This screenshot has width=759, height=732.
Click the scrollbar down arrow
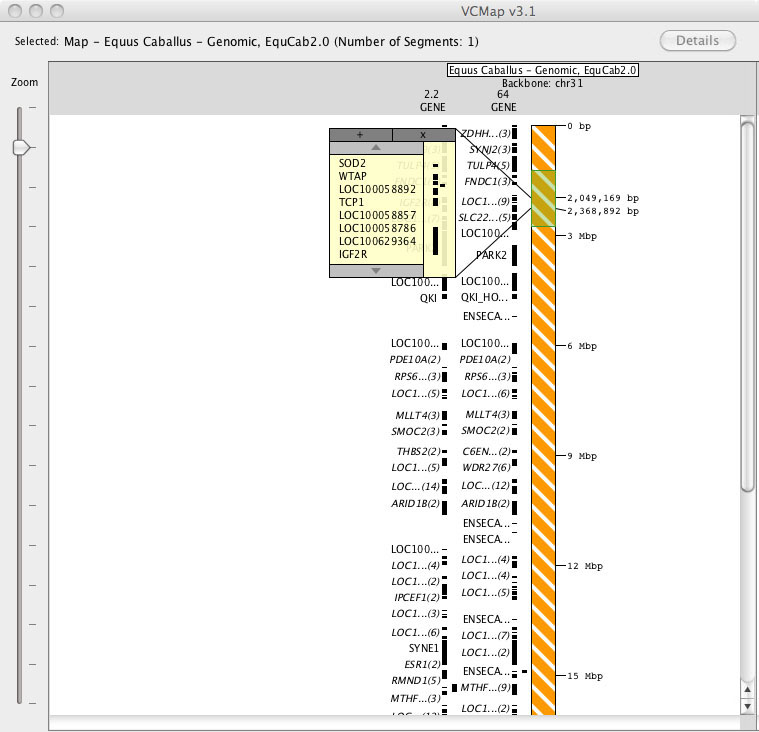(747, 707)
